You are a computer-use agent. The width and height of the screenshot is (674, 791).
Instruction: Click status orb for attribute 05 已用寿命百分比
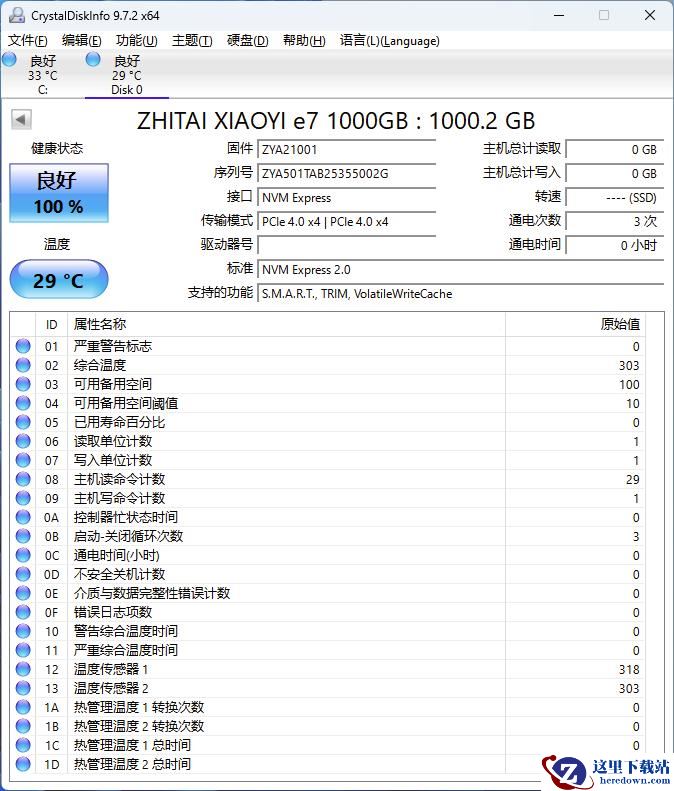click(23, 422)
